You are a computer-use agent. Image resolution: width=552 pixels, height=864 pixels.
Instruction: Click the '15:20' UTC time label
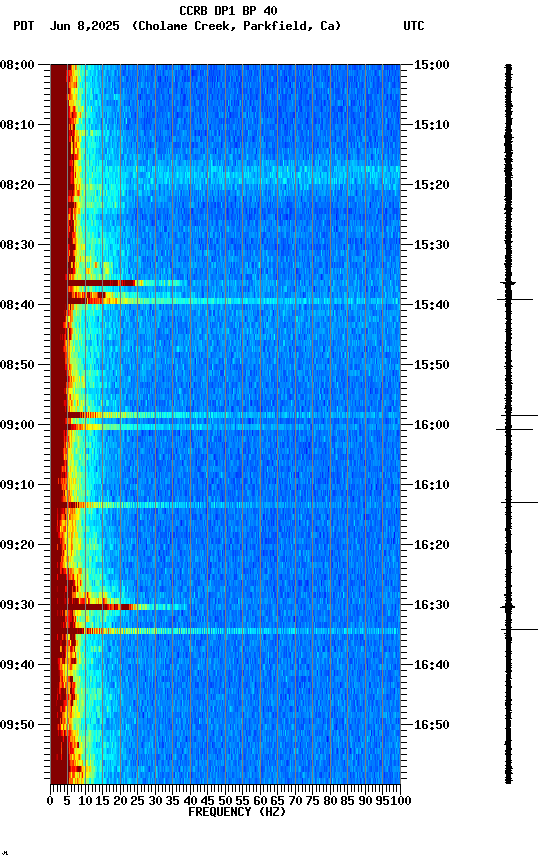click(x=432, y=185)
